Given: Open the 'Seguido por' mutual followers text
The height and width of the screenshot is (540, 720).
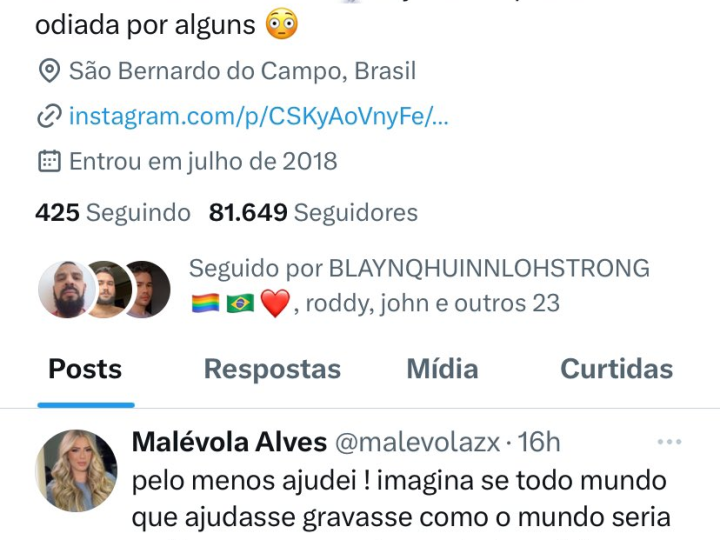Looking at the screenshot, I should coord(420,286).
